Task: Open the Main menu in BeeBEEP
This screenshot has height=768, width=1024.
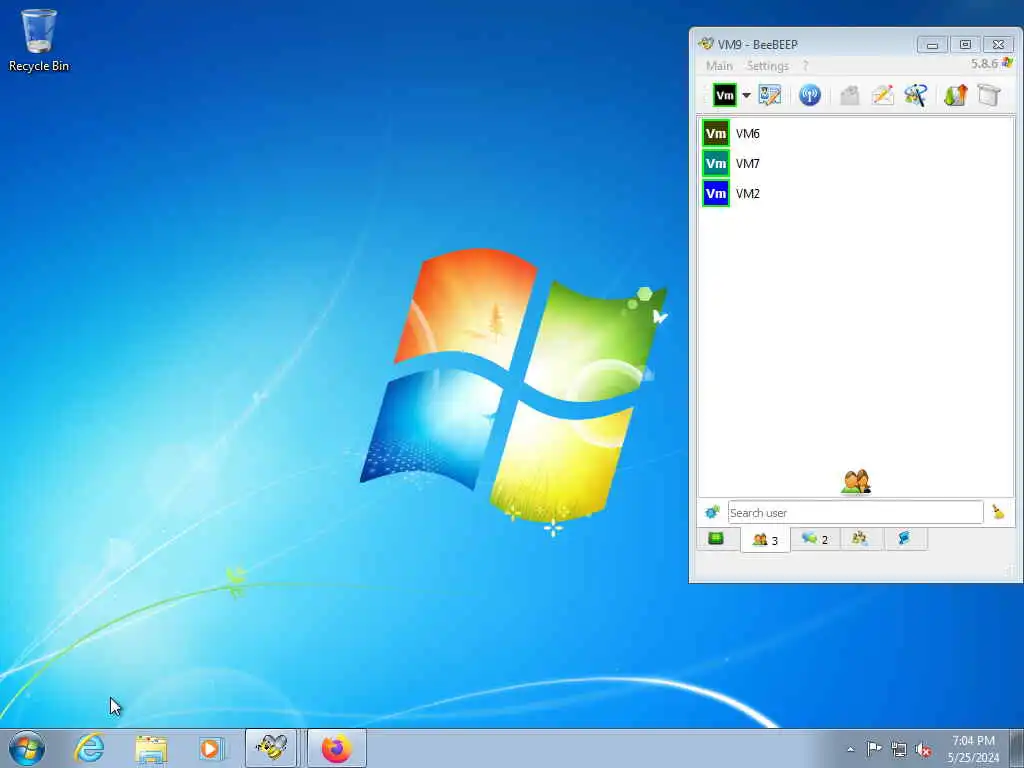Action: coord(719,66)
